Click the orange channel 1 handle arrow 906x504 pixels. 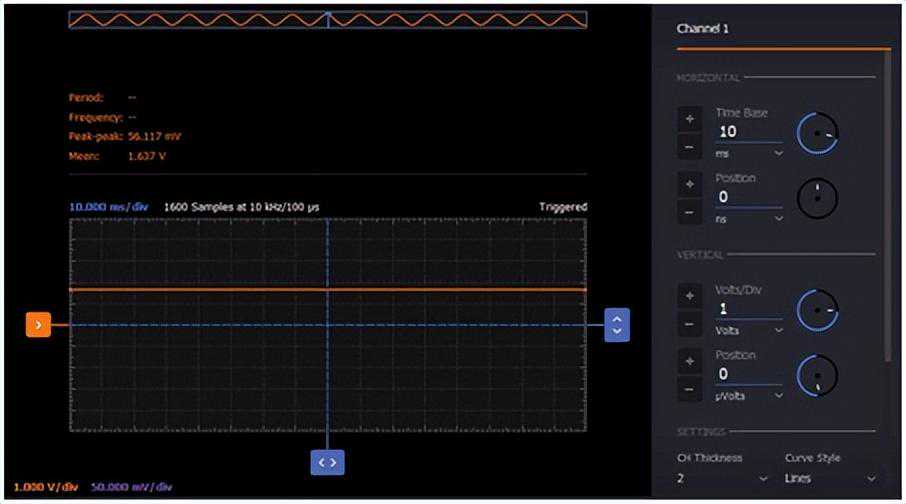point(38,325)
